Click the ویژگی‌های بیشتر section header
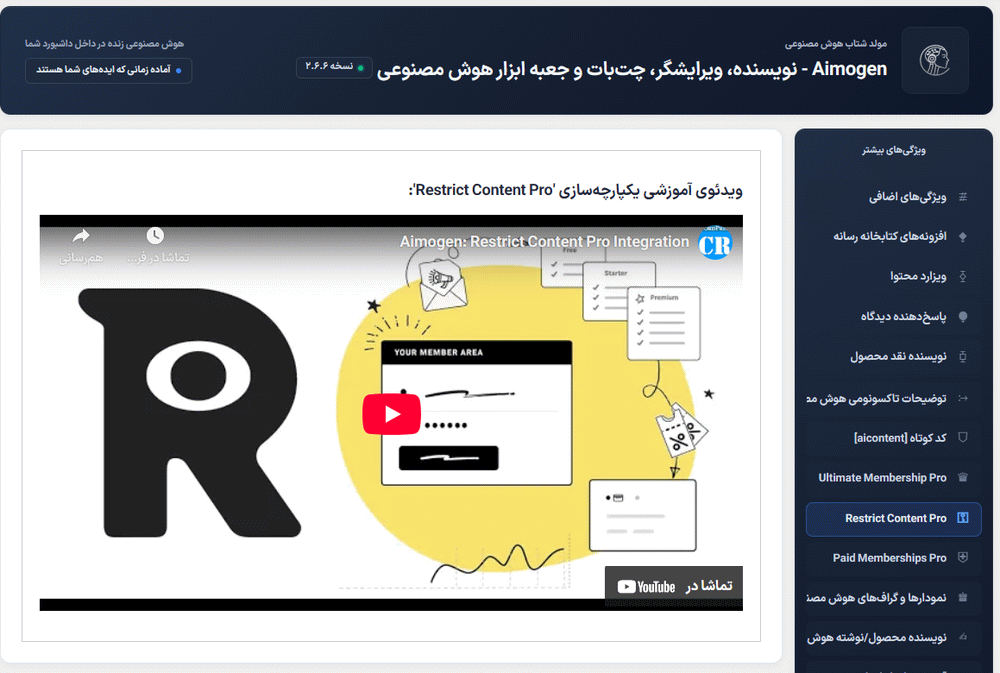 tap(893, 148)
